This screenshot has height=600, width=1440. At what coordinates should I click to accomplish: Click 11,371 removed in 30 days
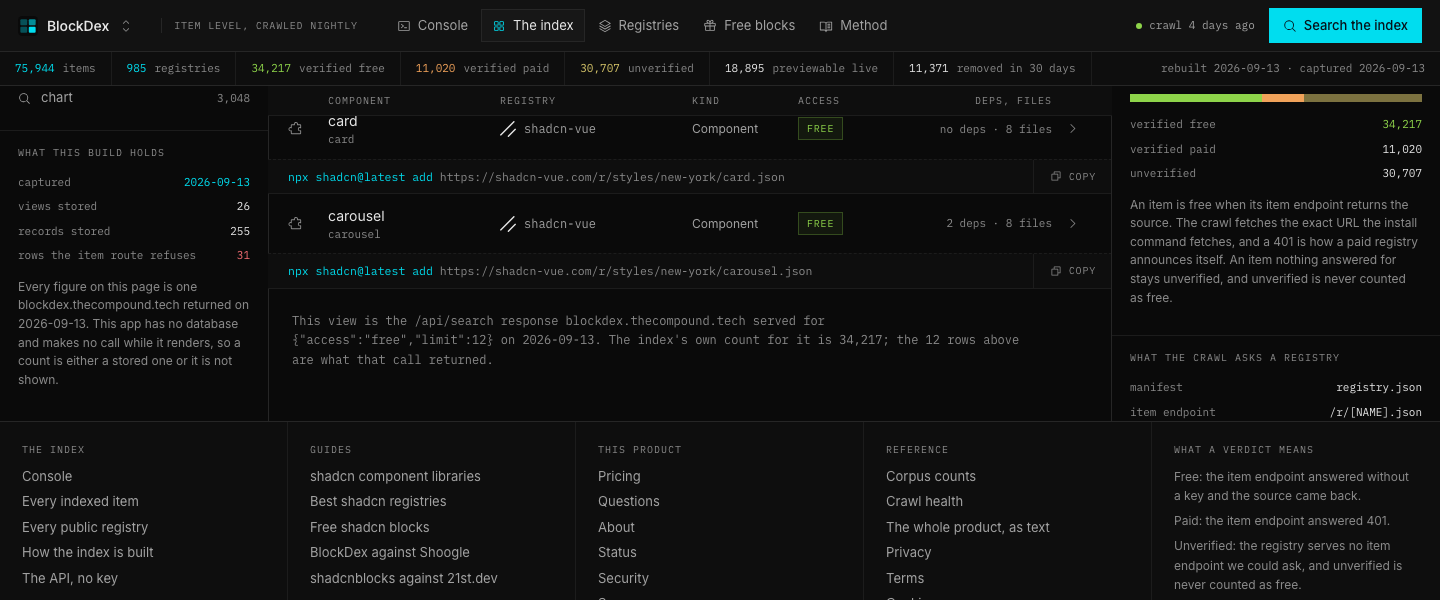992,69
